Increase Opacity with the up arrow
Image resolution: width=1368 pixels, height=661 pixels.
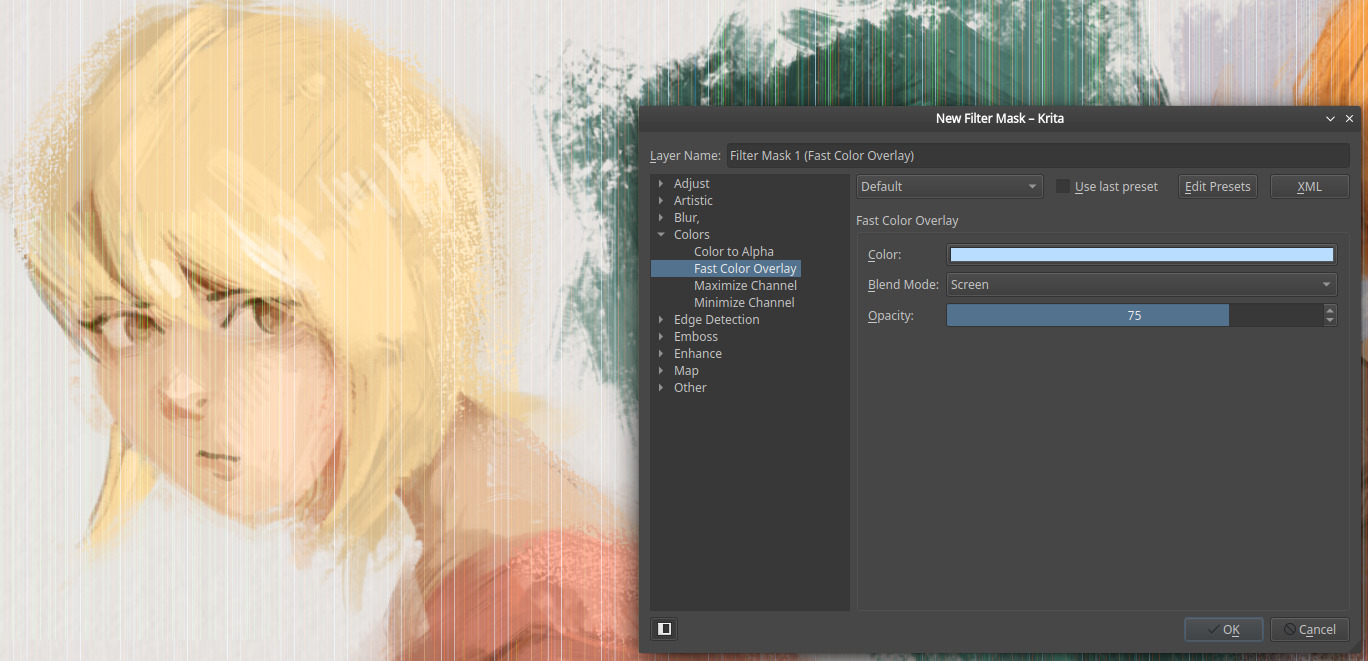pyautogui.click(x=1329, y=310)
